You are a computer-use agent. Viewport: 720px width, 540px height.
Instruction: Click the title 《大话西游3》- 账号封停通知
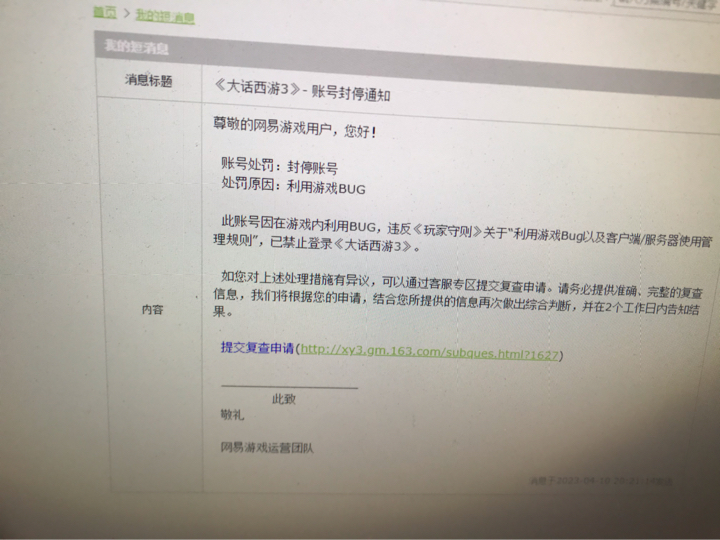302,90
